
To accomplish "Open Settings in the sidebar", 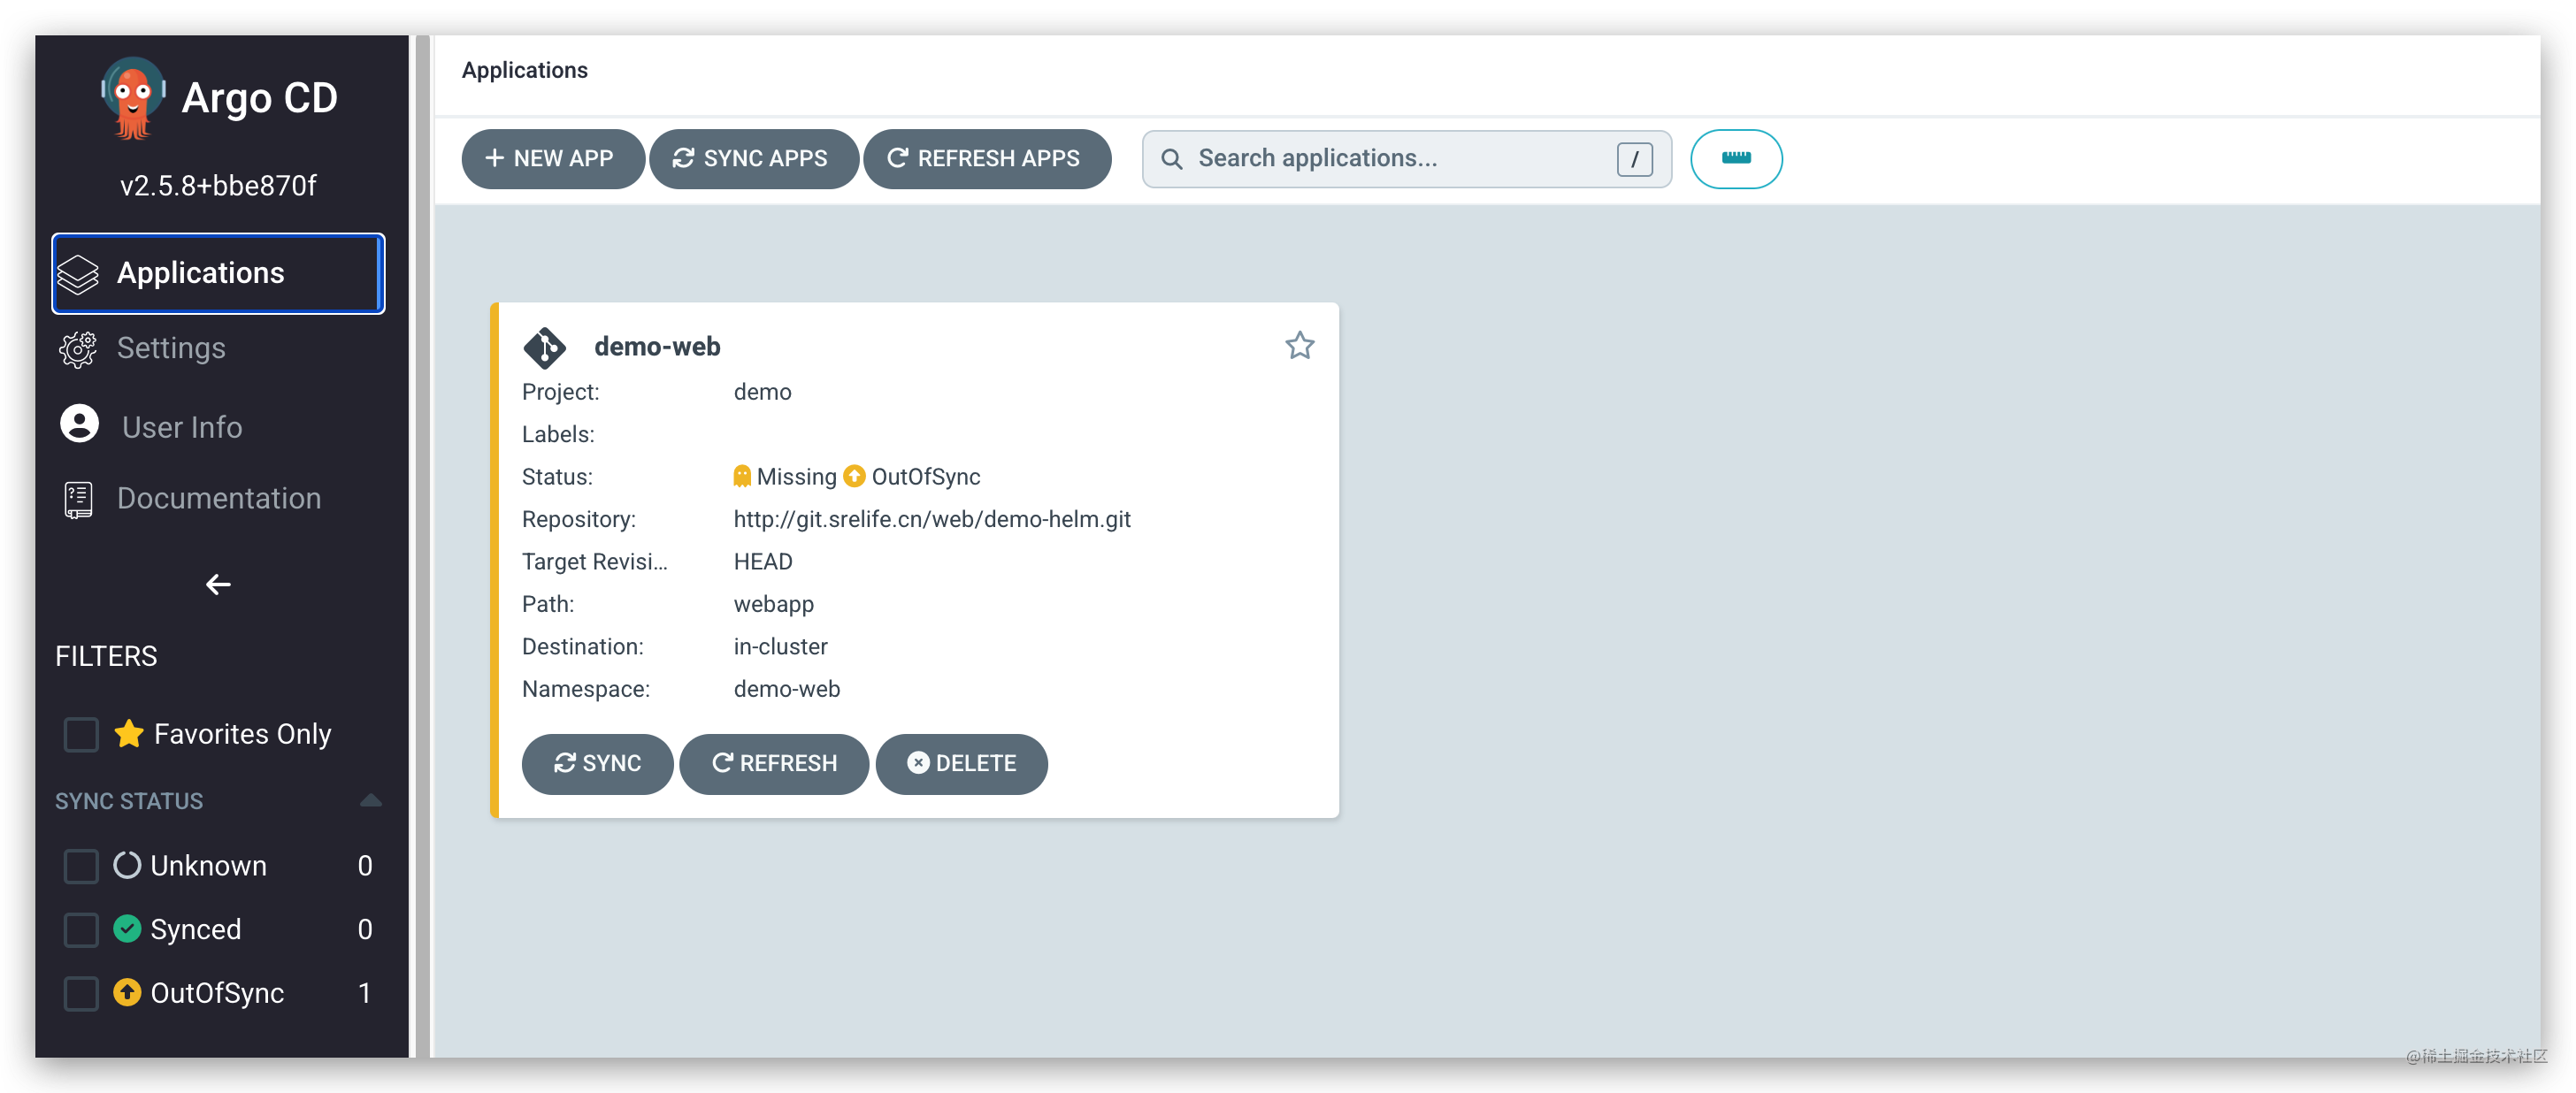I will [x=171, y=348].
